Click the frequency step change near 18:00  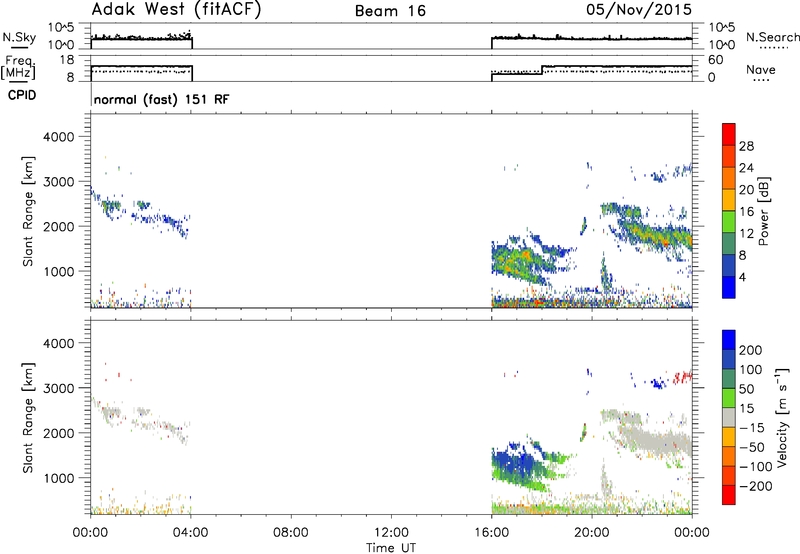click(542, 70)
